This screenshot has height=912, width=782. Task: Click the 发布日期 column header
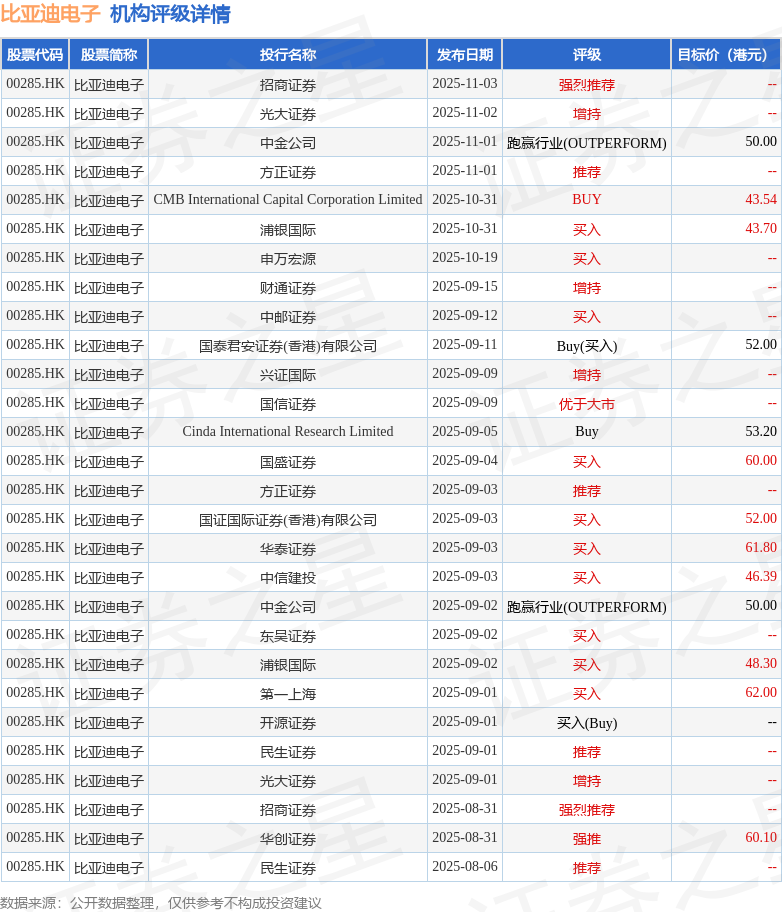pos(464,55)
